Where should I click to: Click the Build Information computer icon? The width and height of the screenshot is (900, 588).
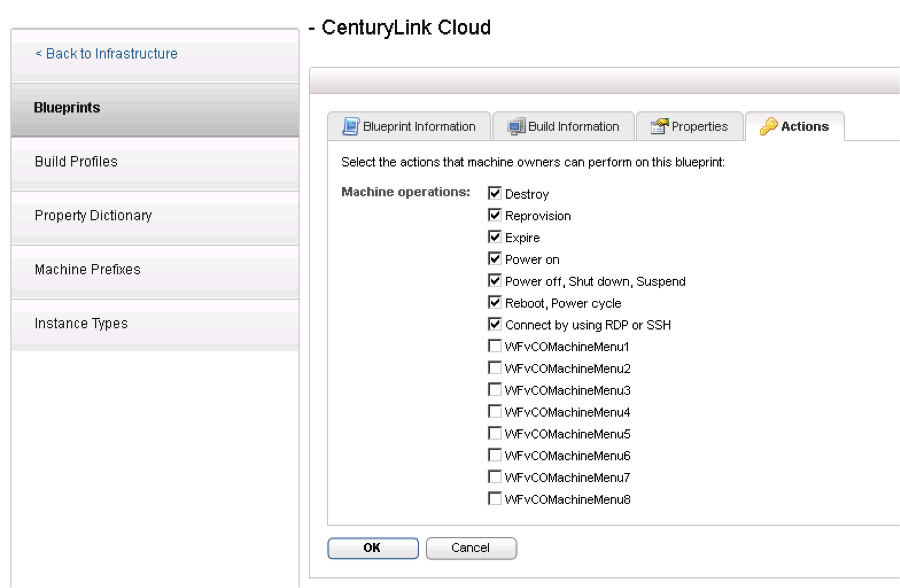click(516, 126)
